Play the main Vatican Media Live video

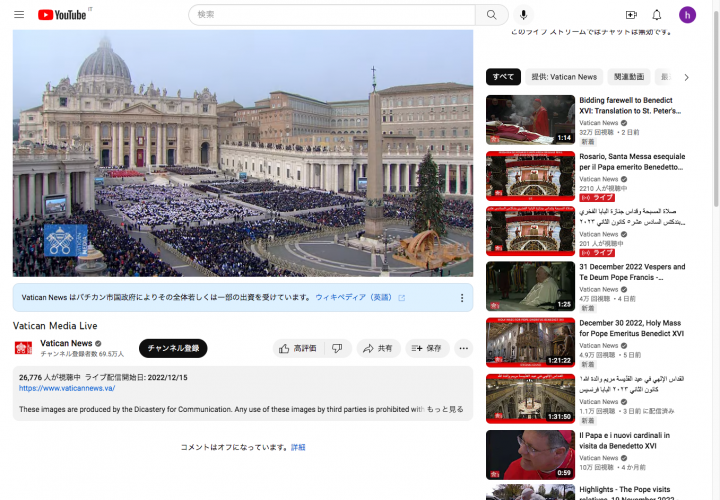point(243,153)
